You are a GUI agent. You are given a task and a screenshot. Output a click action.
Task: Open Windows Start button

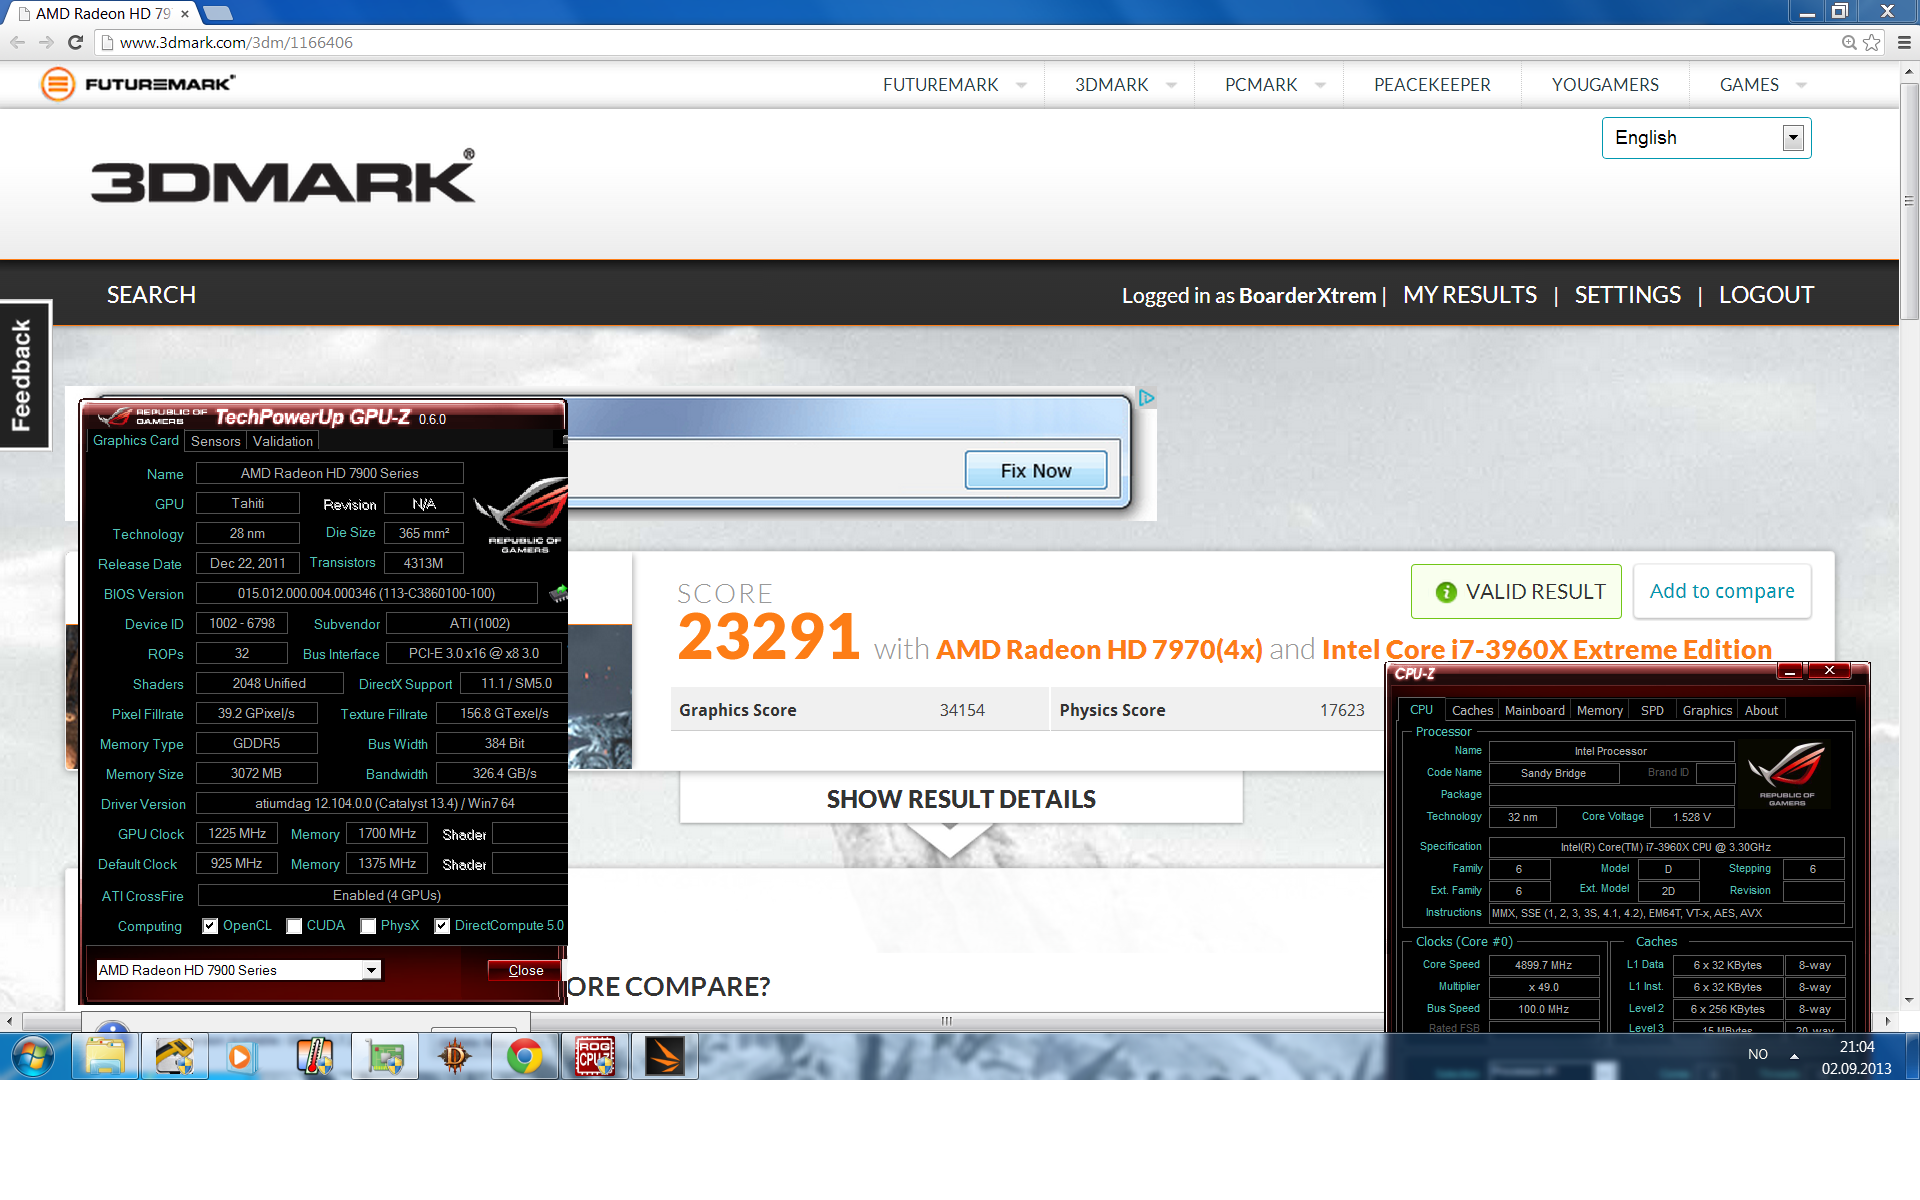(x=33, y=1056)
